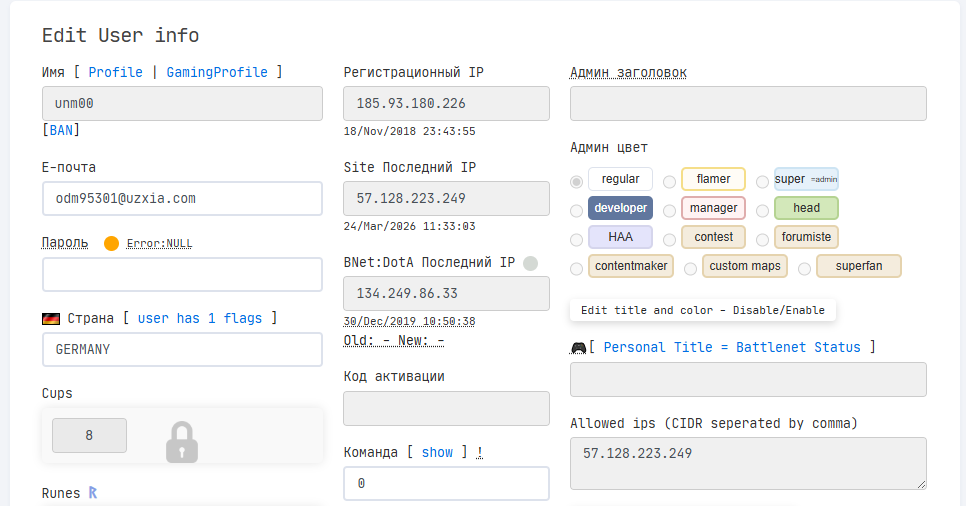Click the Страна field showing GERMANY
The height and width of the screenshot is (506, 966).
click(182, 349)
